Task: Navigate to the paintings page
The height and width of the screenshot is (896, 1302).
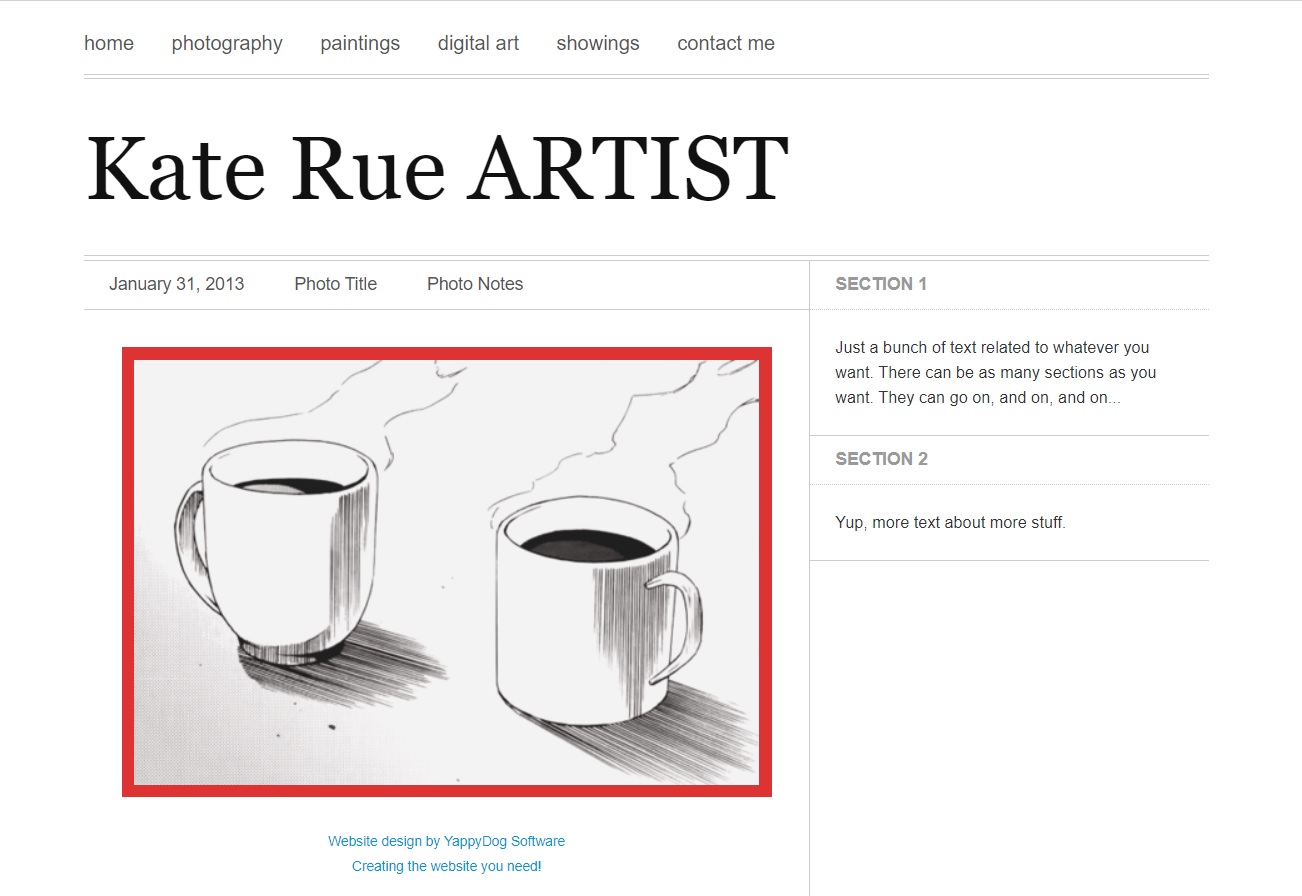Action: click(360, 43)
